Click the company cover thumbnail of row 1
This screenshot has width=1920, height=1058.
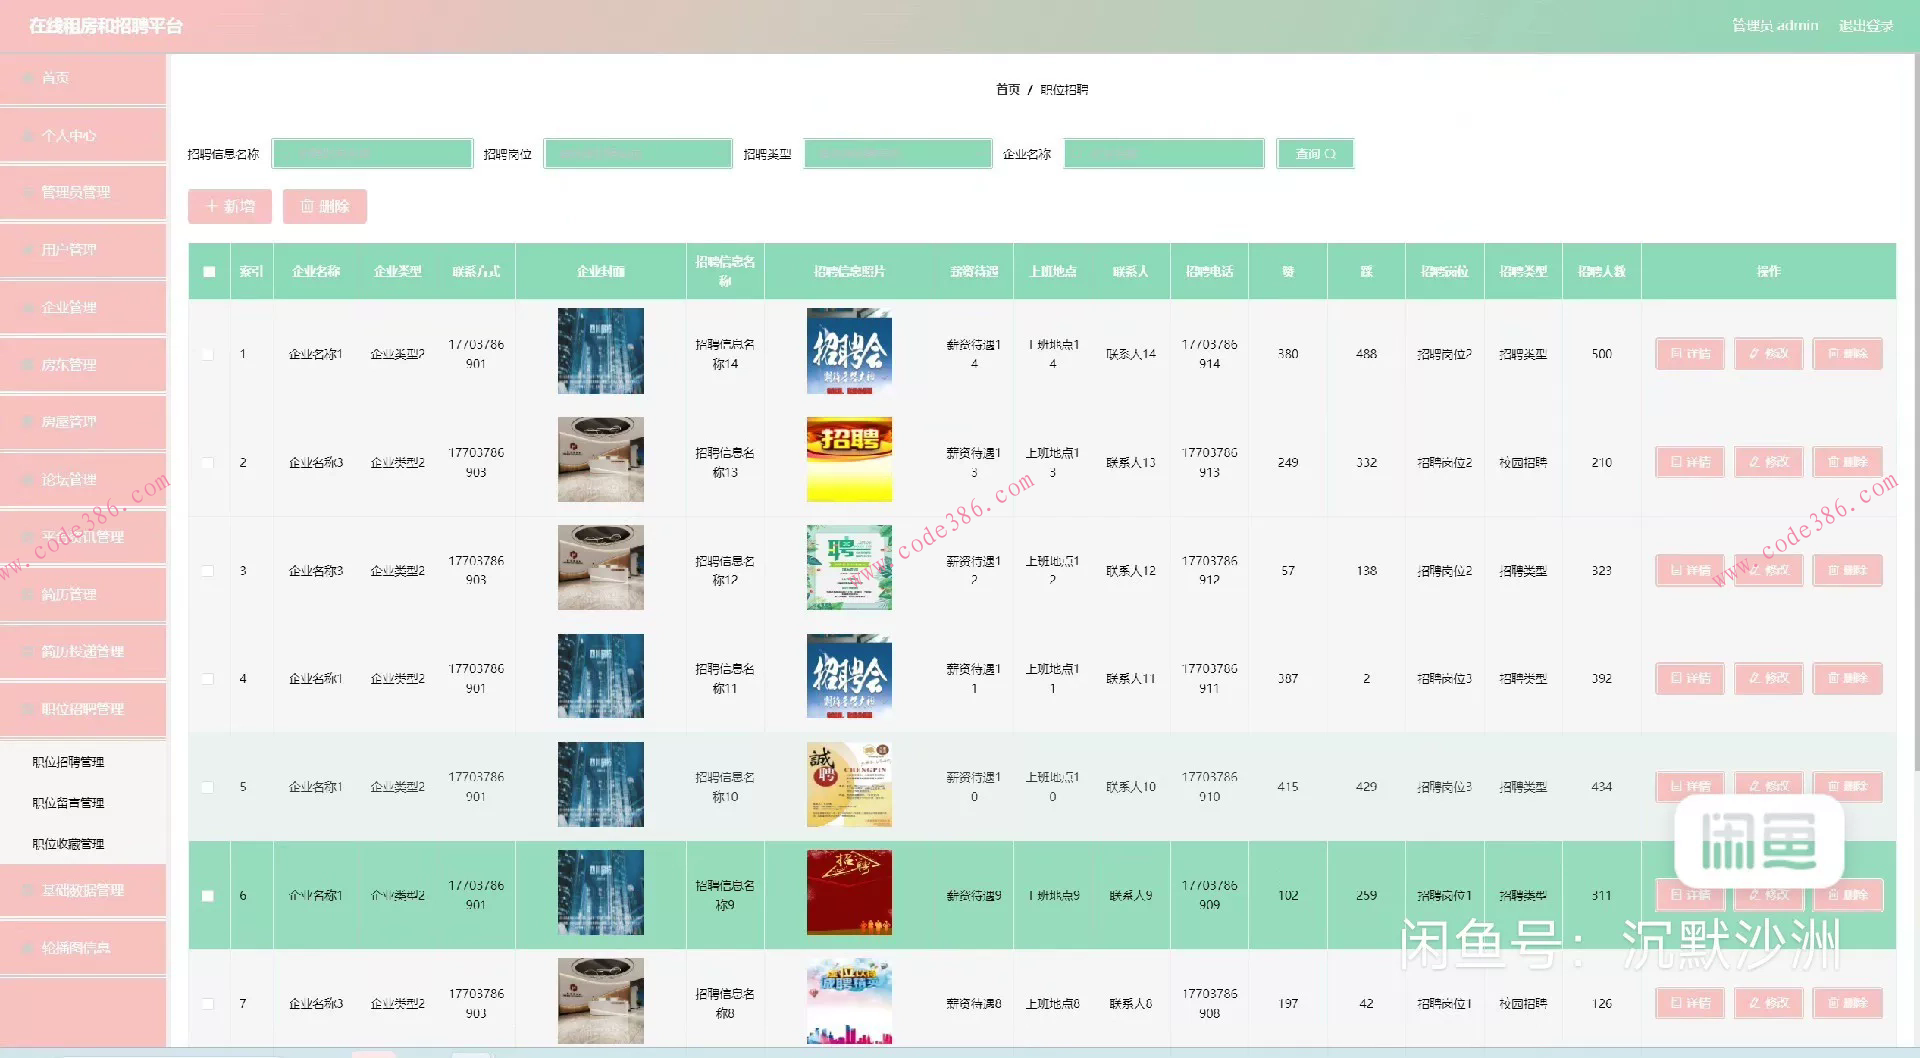[x=600, y=351]
